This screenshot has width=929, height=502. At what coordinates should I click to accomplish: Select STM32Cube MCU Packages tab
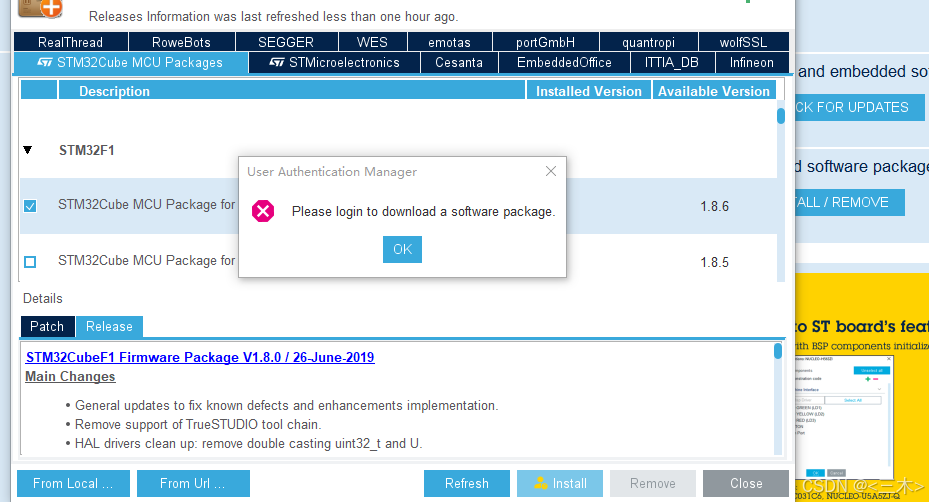pyautogui.click(x=130, y=62)
